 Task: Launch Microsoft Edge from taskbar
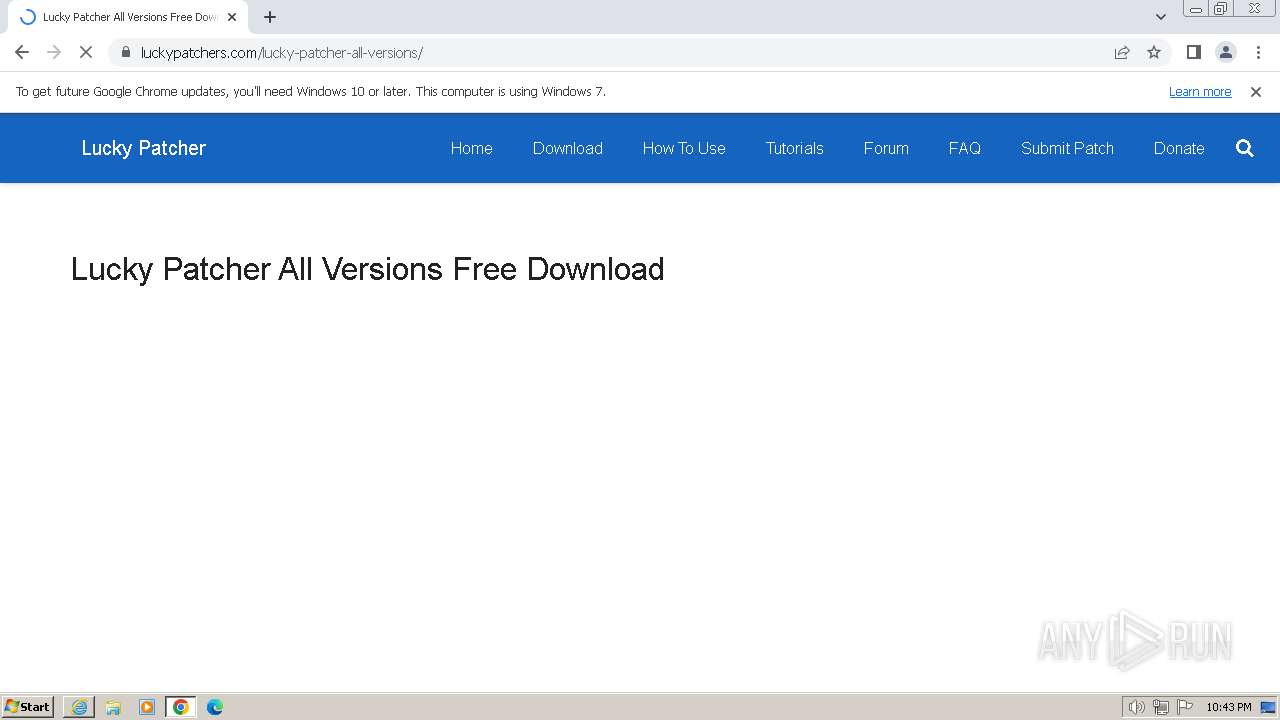(x=215, y=707)
